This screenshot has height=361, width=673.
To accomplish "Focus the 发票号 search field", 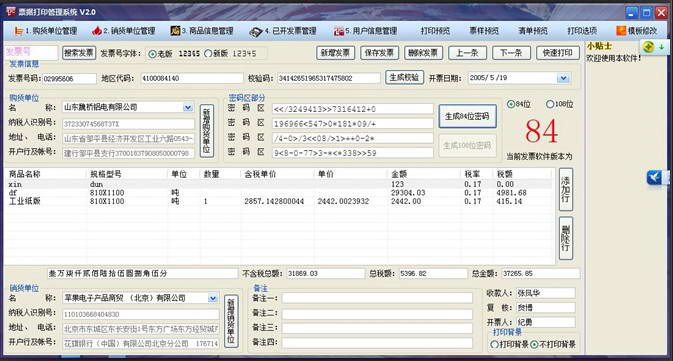I will point(31,53).
